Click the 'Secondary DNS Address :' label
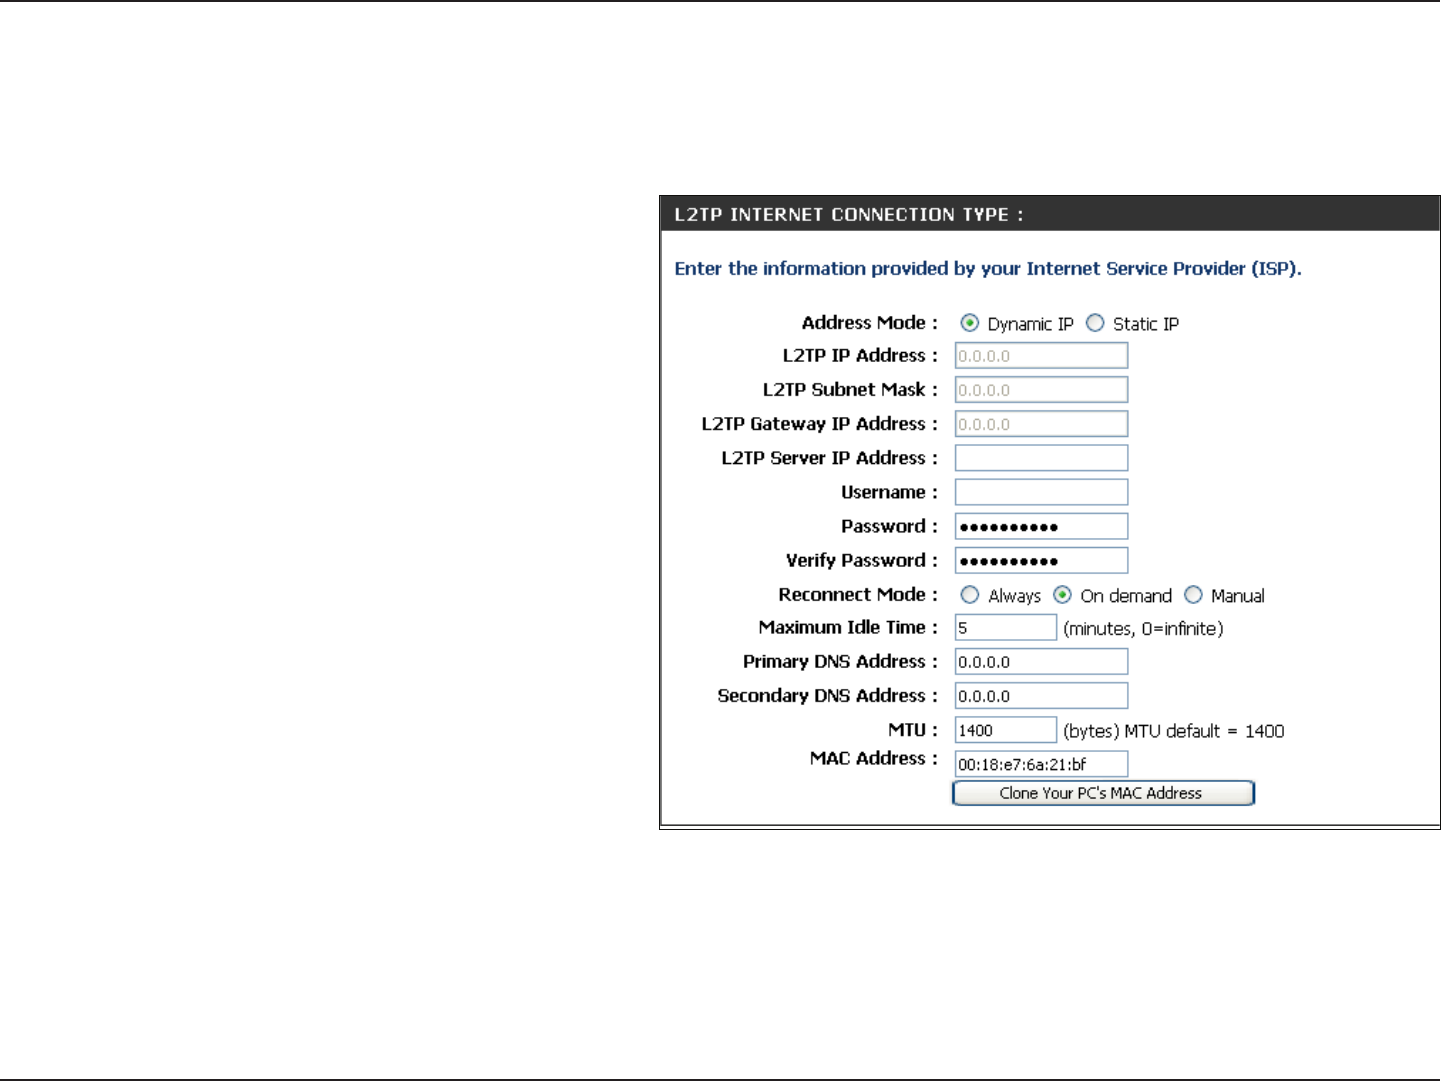 828,696
